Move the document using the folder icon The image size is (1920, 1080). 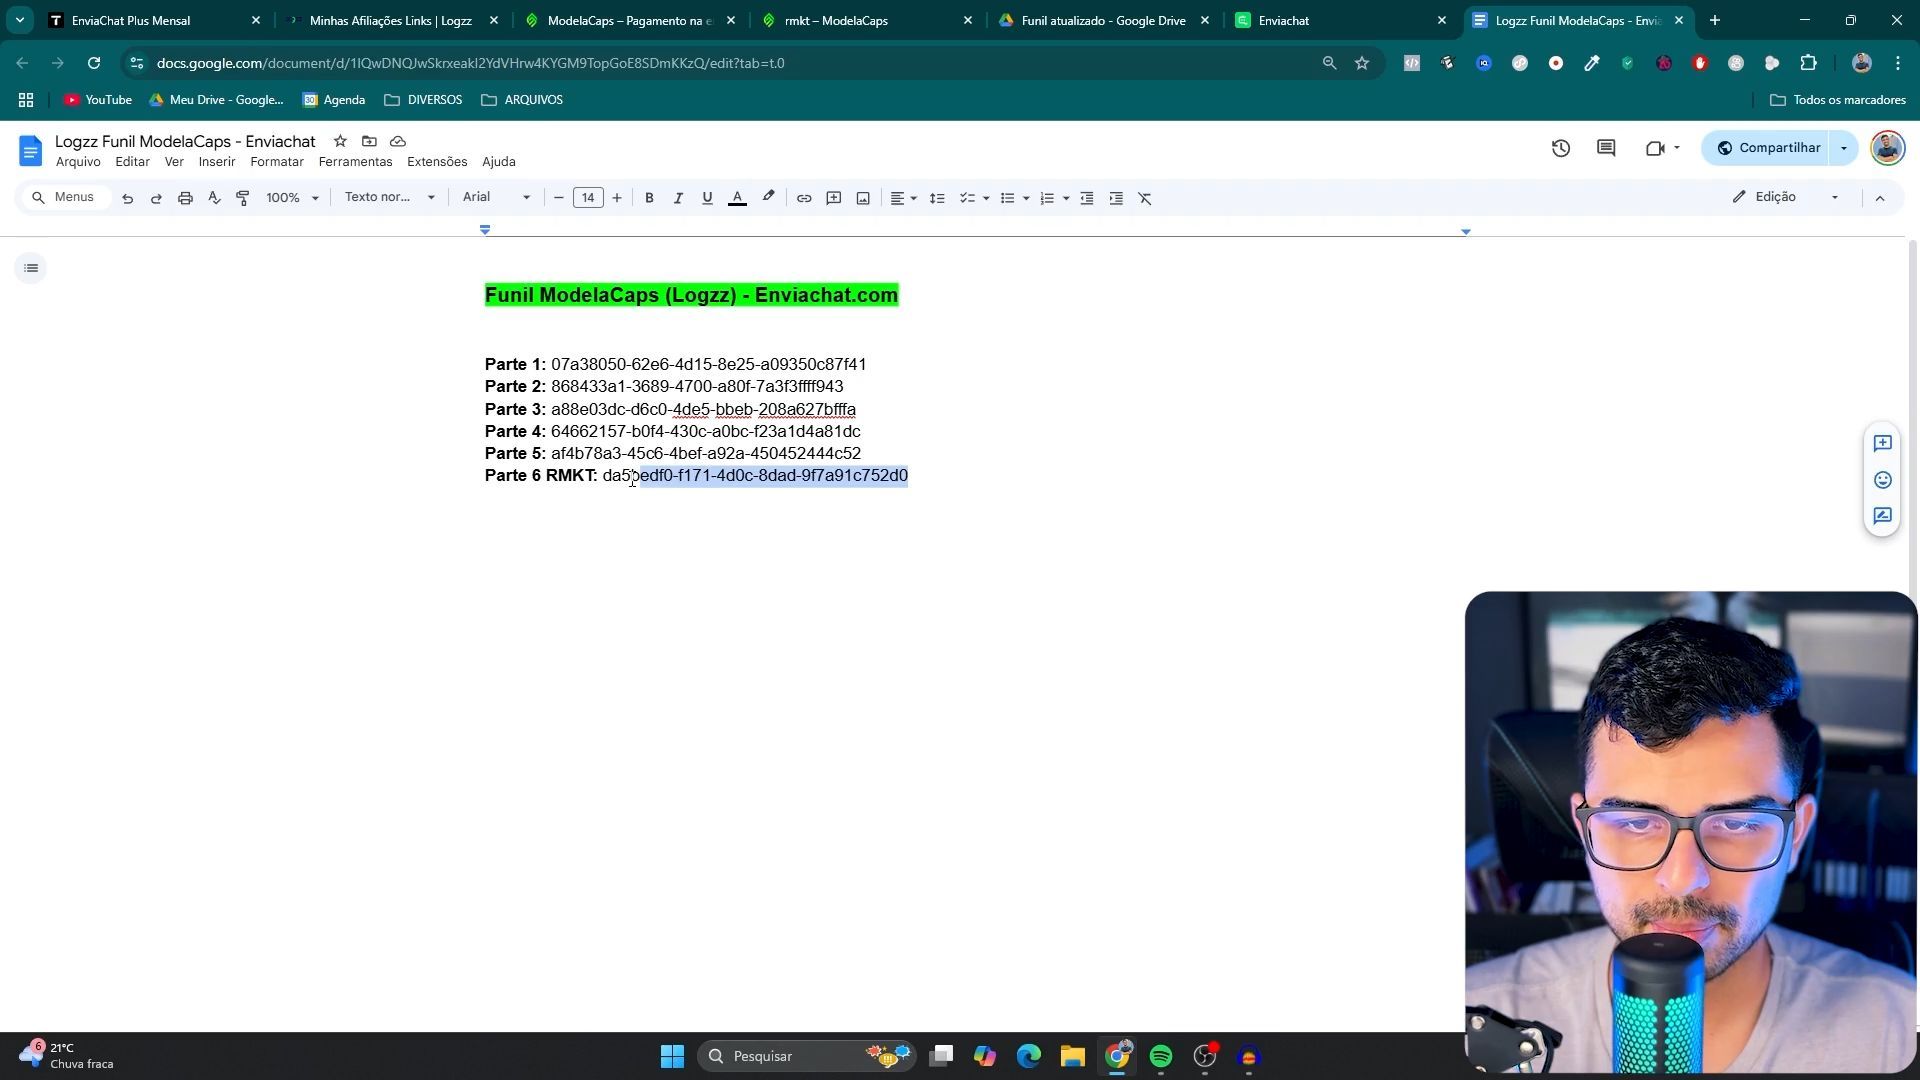click(x=369, y=141)
